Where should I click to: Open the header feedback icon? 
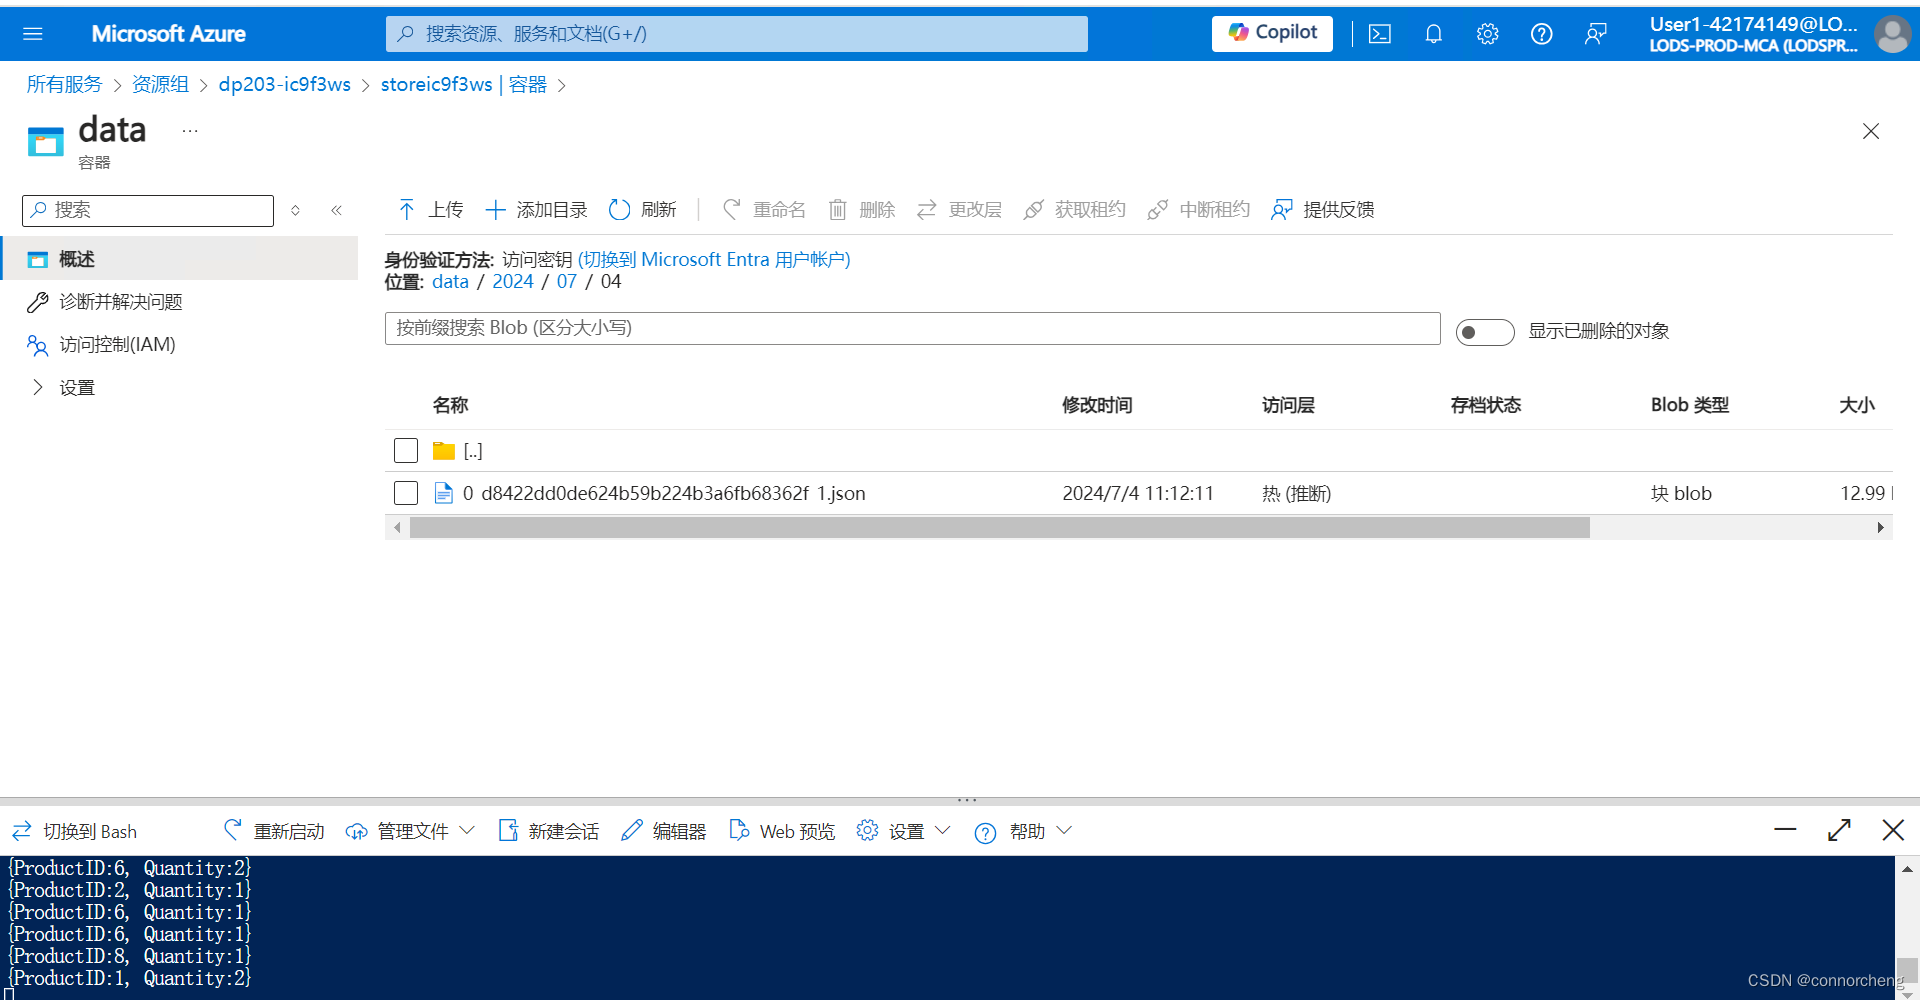pos(1596,34)
